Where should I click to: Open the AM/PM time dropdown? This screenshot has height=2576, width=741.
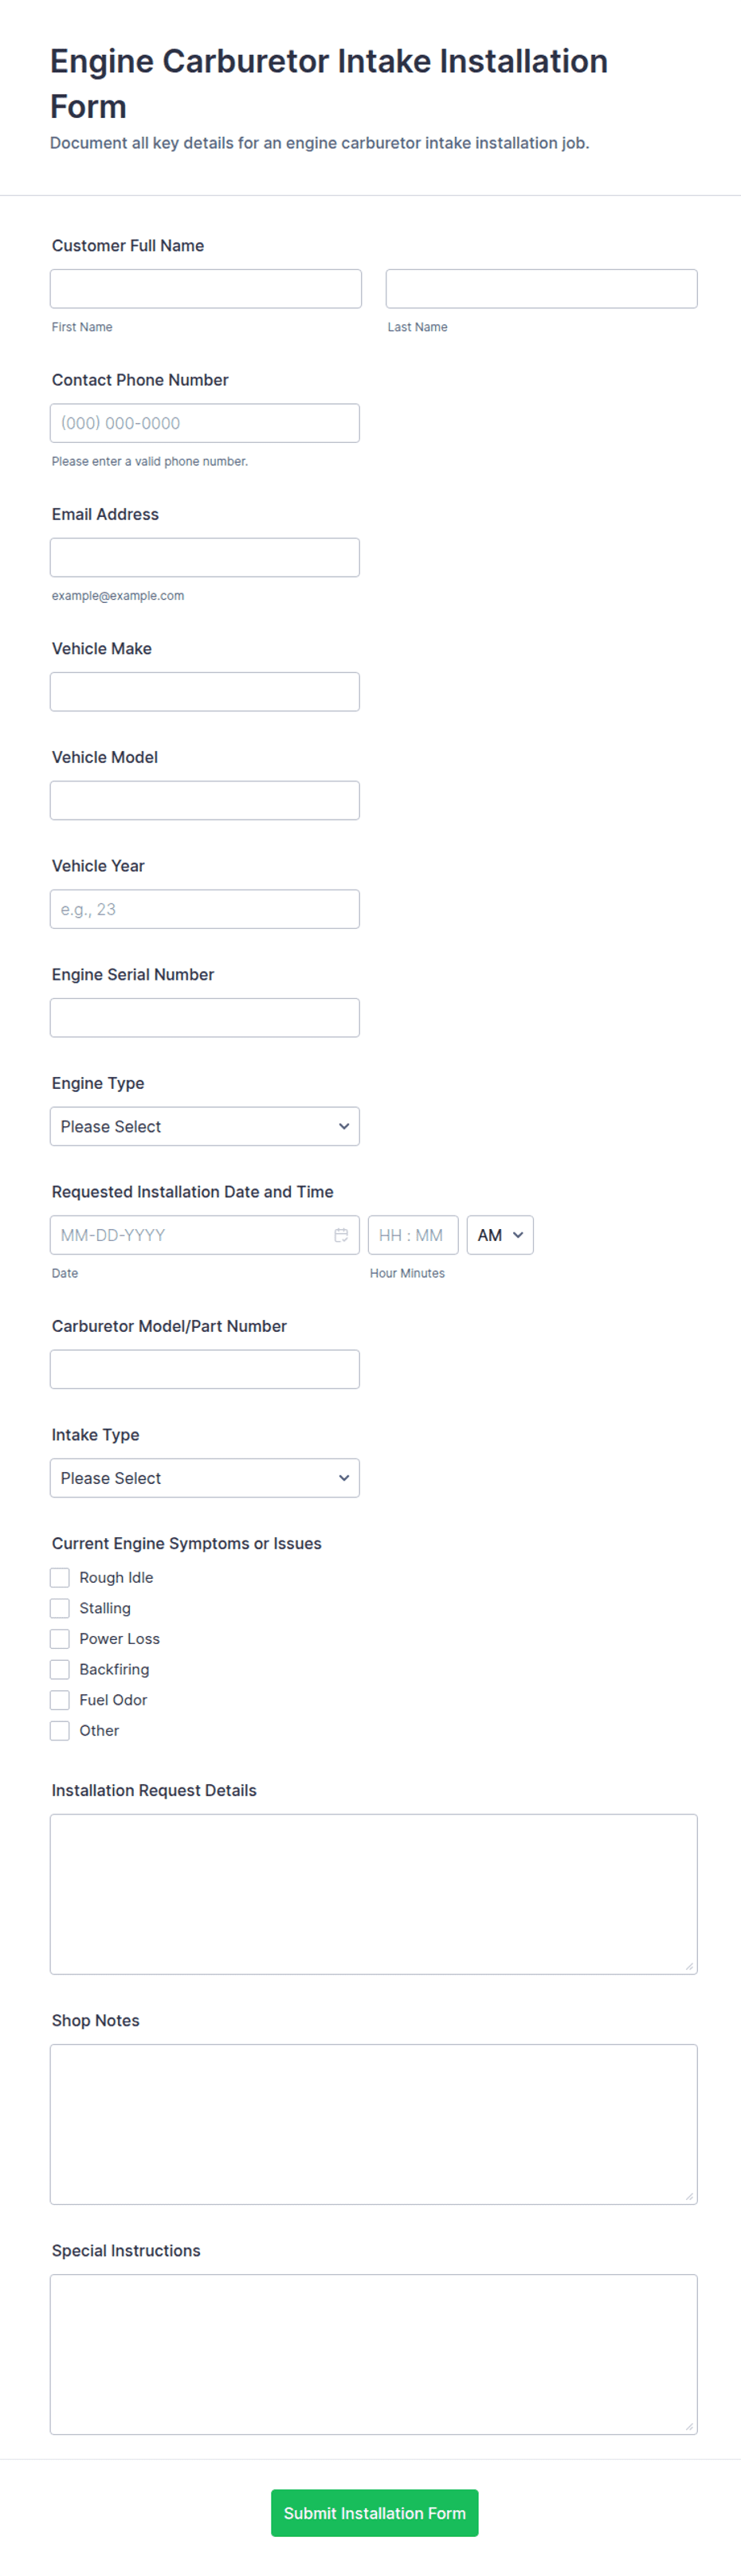[x=499, y=1235]
